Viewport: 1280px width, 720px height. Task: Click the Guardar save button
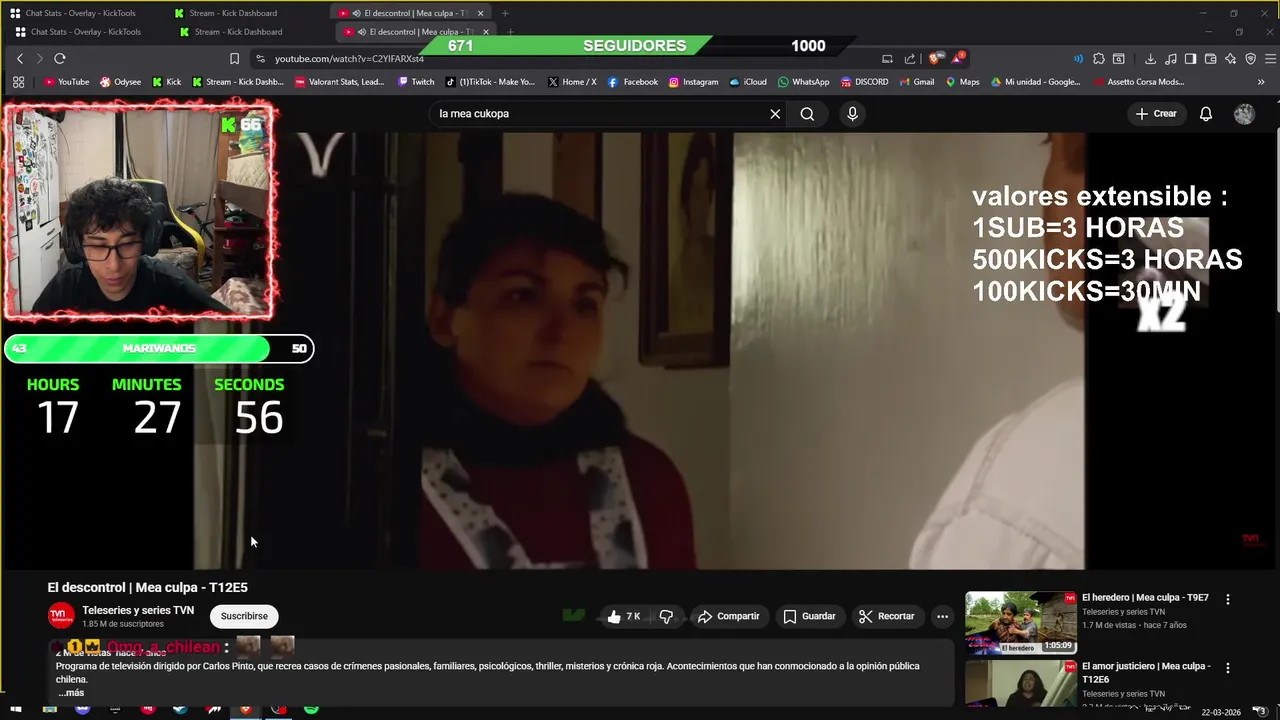pyautogui.click(x=810, y=616)
